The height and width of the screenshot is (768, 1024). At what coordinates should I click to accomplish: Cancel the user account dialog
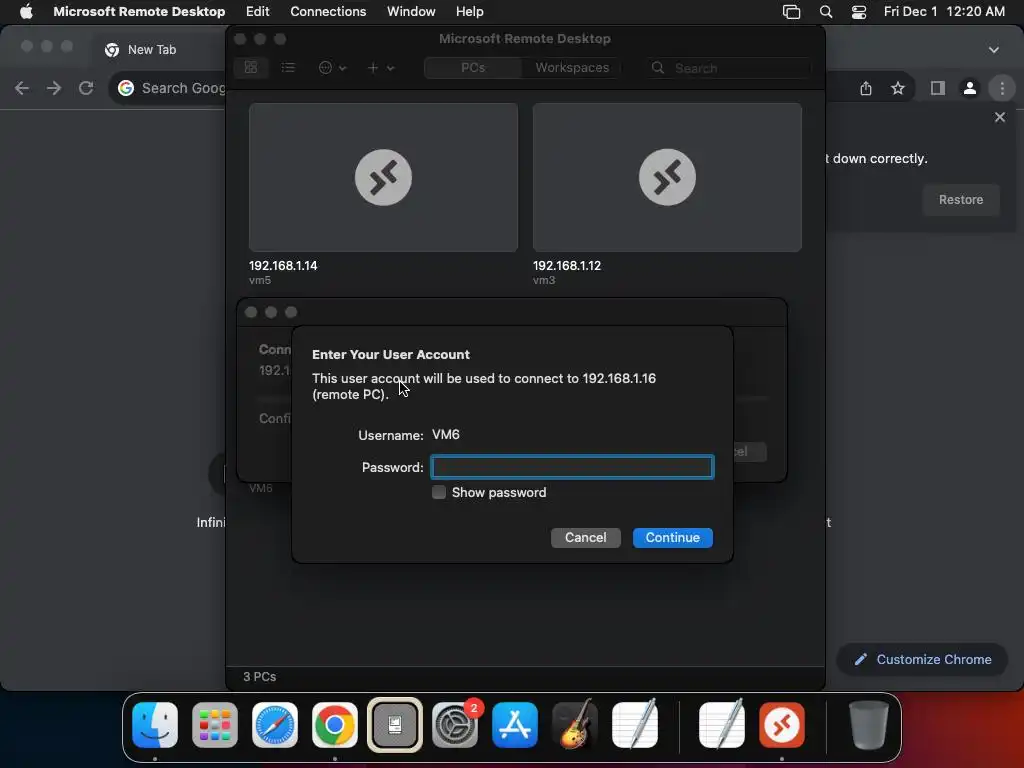tap(585, 537)
